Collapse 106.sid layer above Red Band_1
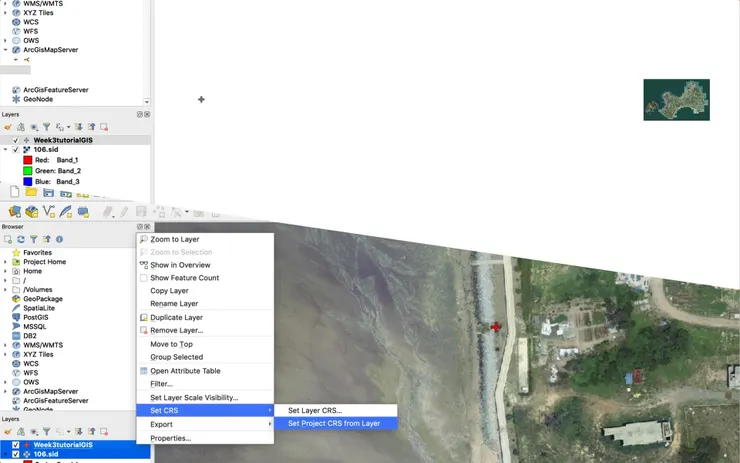 coord(6,150)
